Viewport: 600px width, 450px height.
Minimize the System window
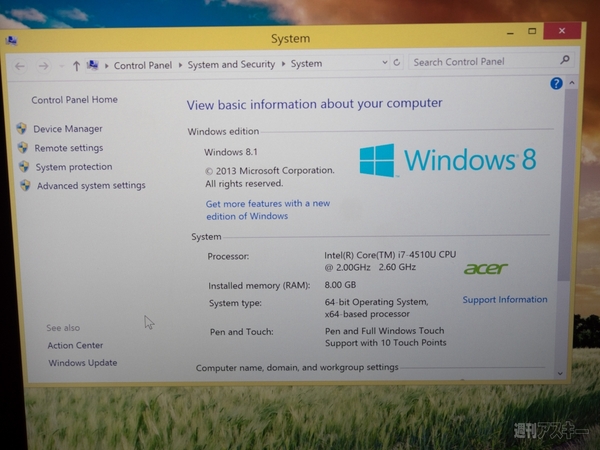[510, 33]
